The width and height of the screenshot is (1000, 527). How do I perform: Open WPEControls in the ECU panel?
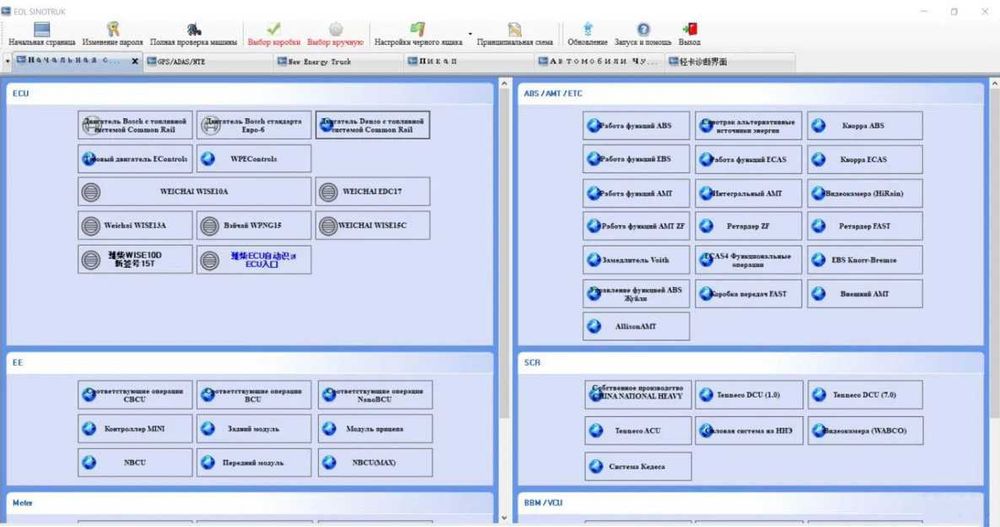pos(254,159)
